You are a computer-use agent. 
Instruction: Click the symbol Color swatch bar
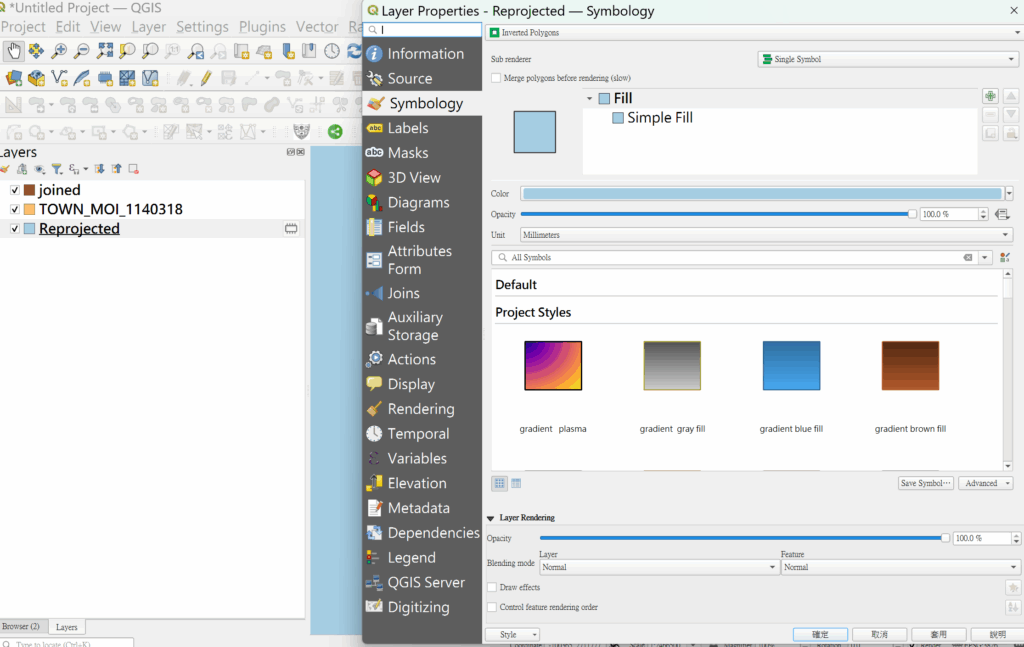pyautogui.click(x=762, y=193)
